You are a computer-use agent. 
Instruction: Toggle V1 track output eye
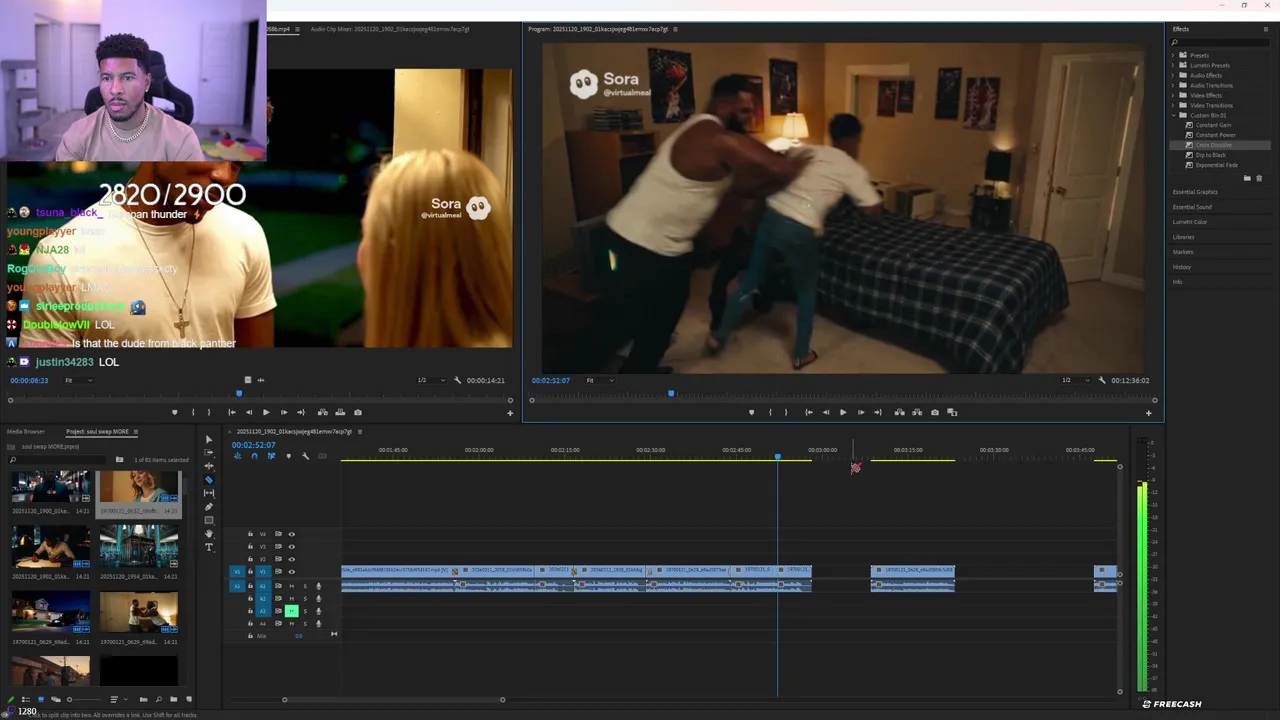292,572
